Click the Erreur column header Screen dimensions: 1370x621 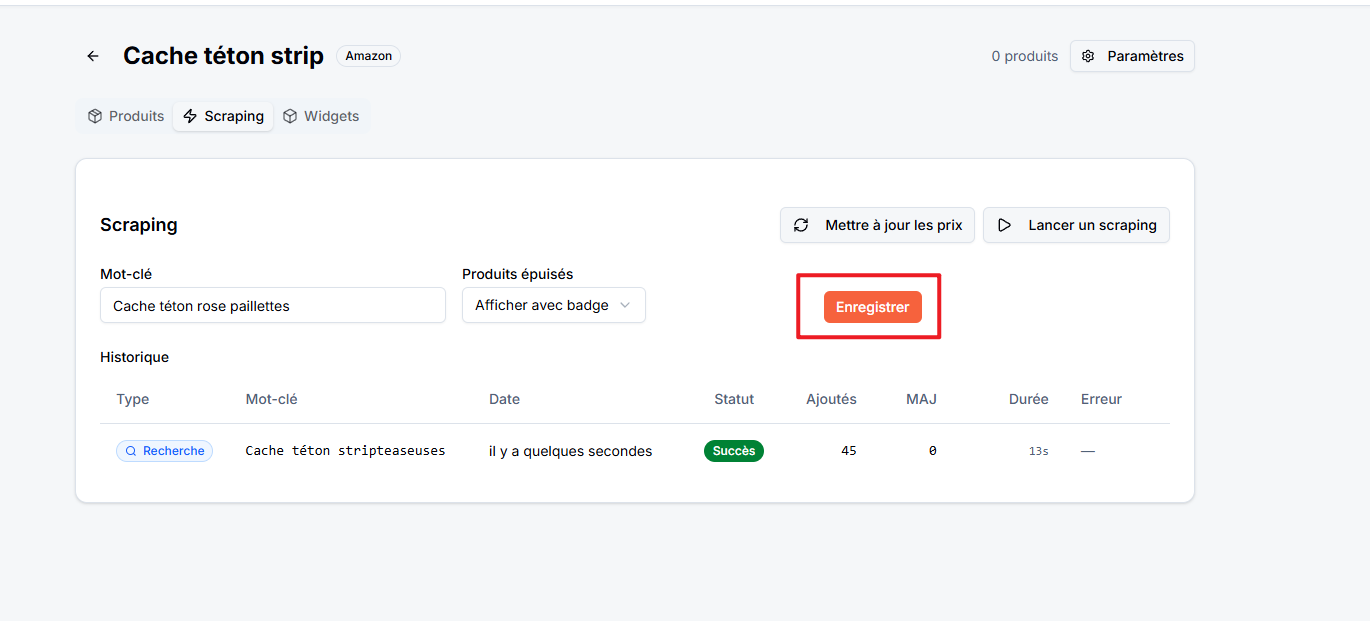(1101, 399)
